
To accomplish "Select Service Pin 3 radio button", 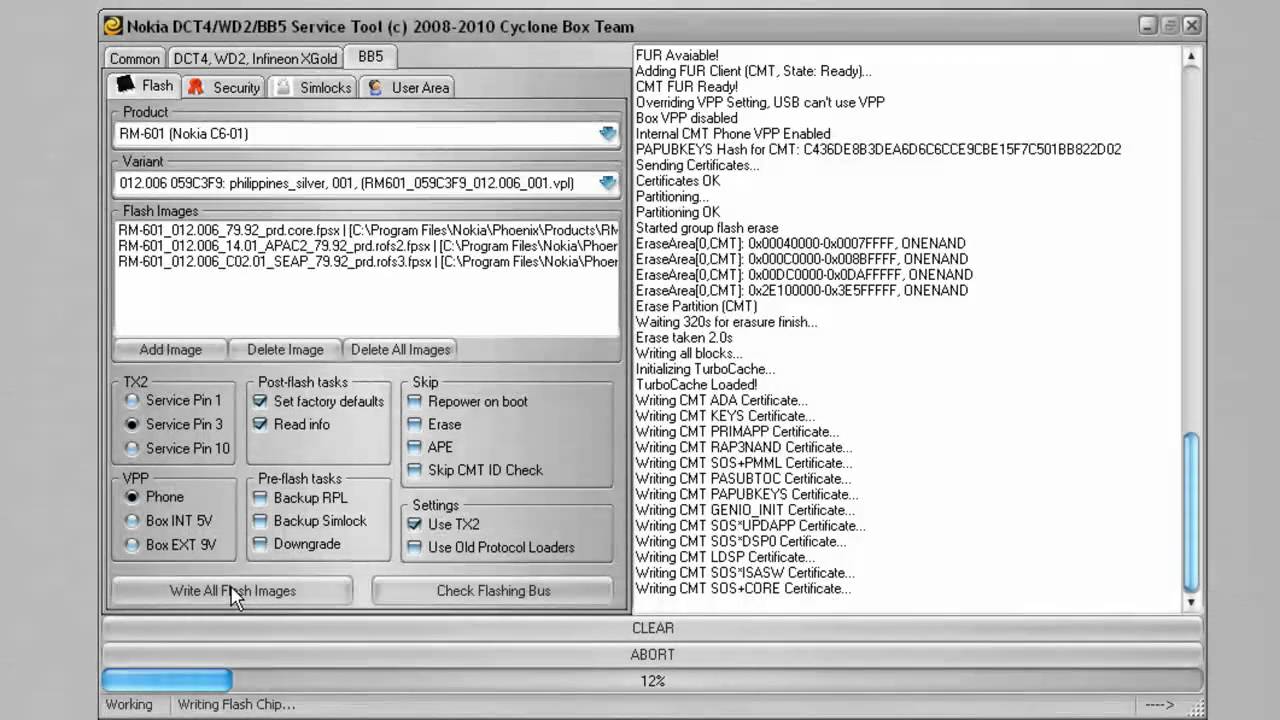I will [x=132, y=424].
